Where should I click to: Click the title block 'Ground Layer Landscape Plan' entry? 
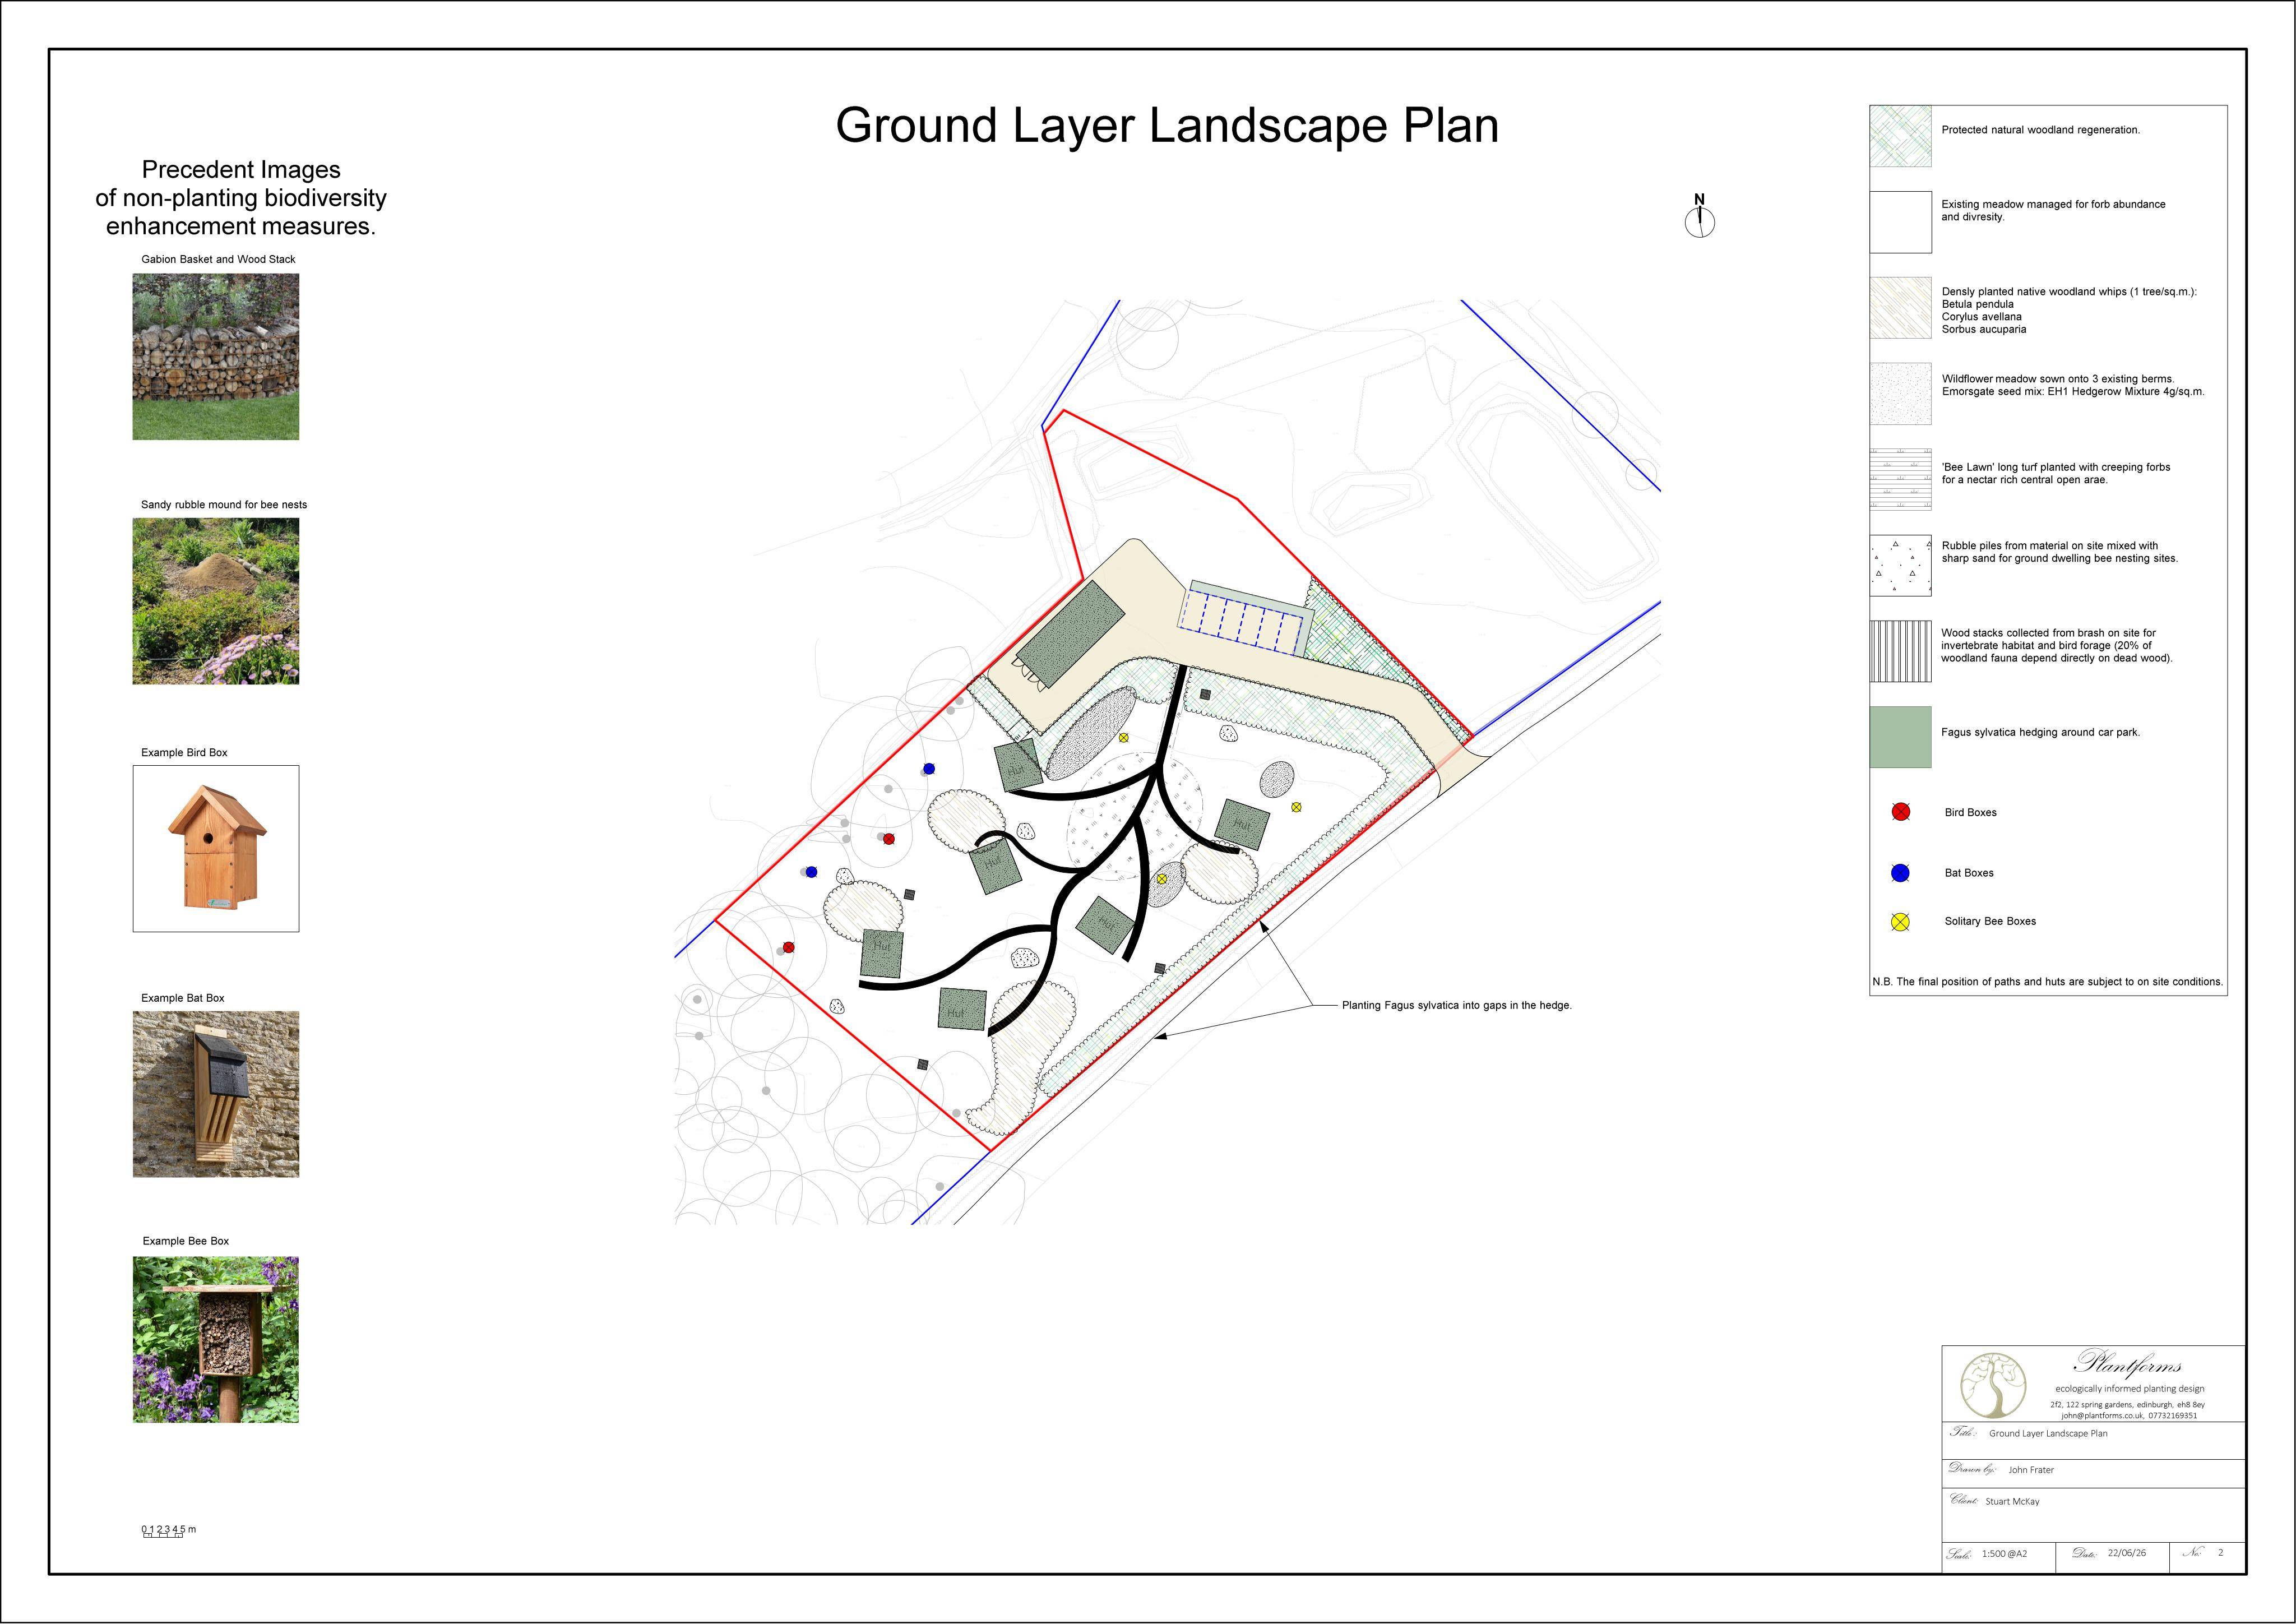click(2048, 1433)
